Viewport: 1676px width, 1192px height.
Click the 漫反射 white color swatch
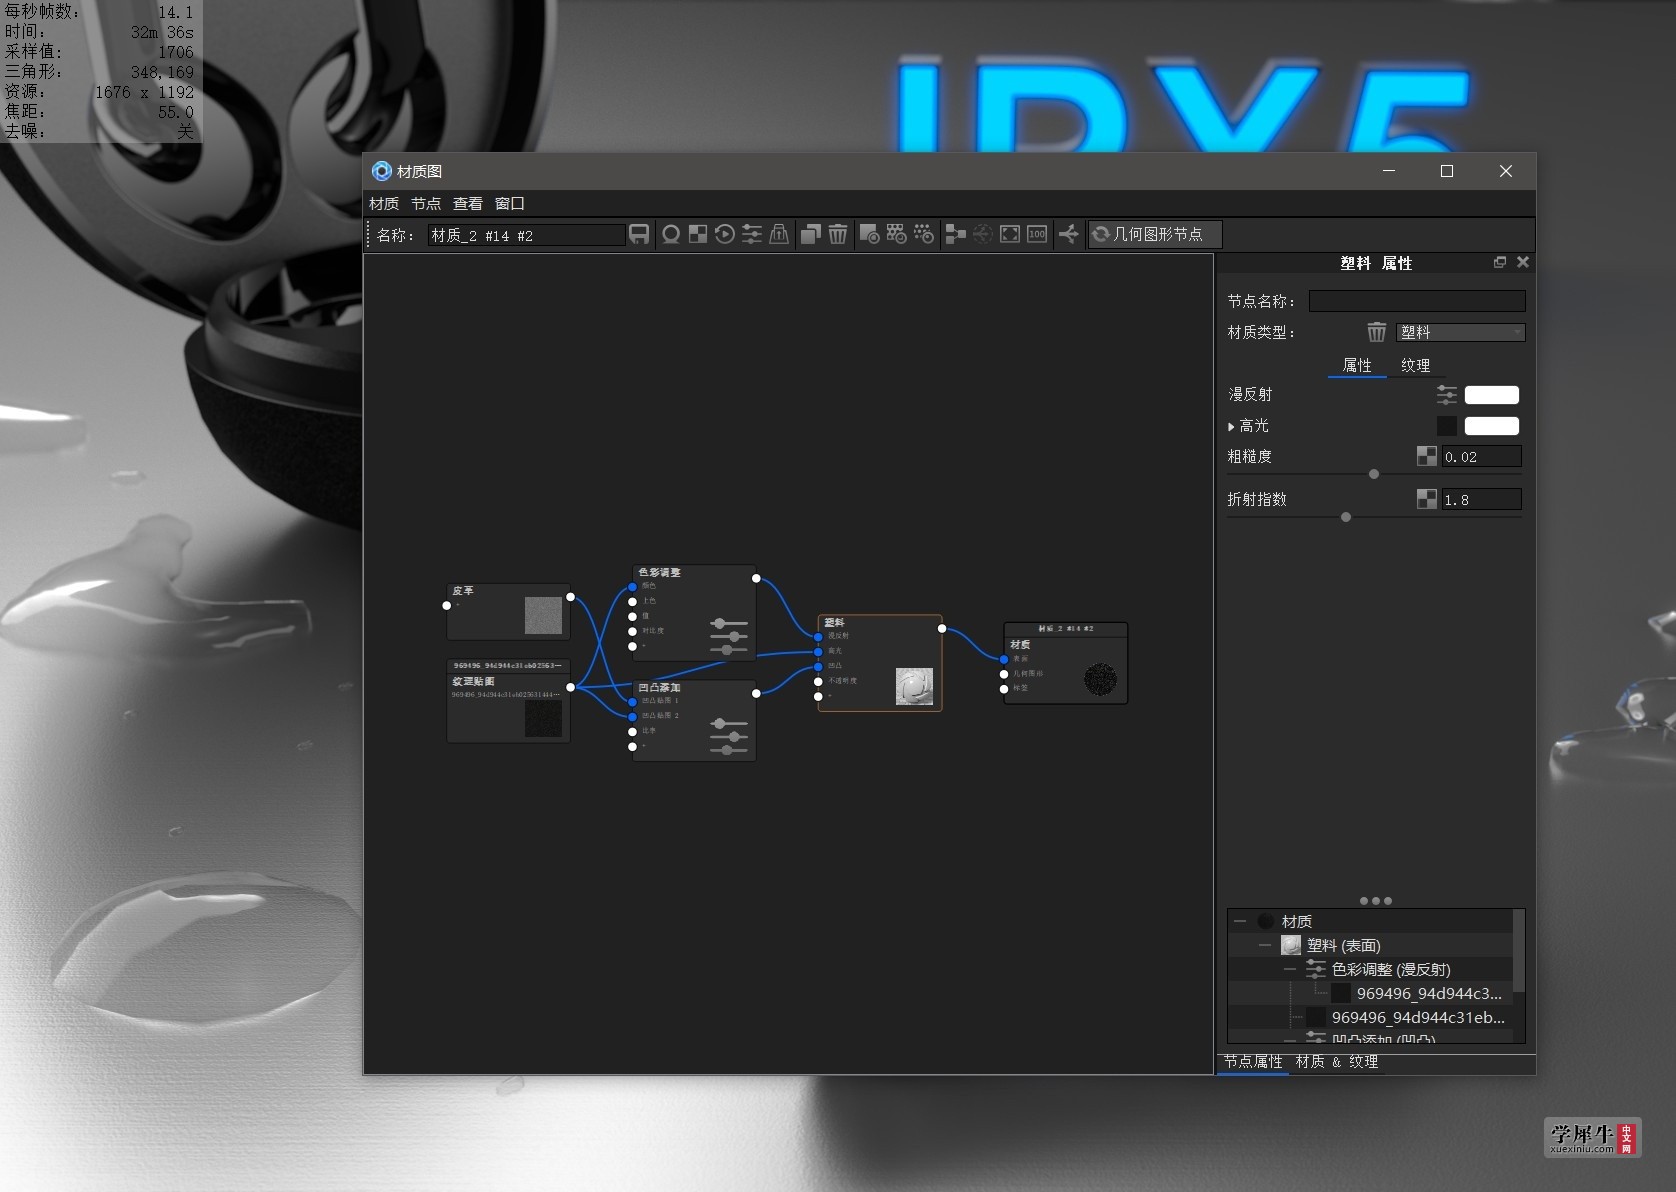[x=1492, y=395]
